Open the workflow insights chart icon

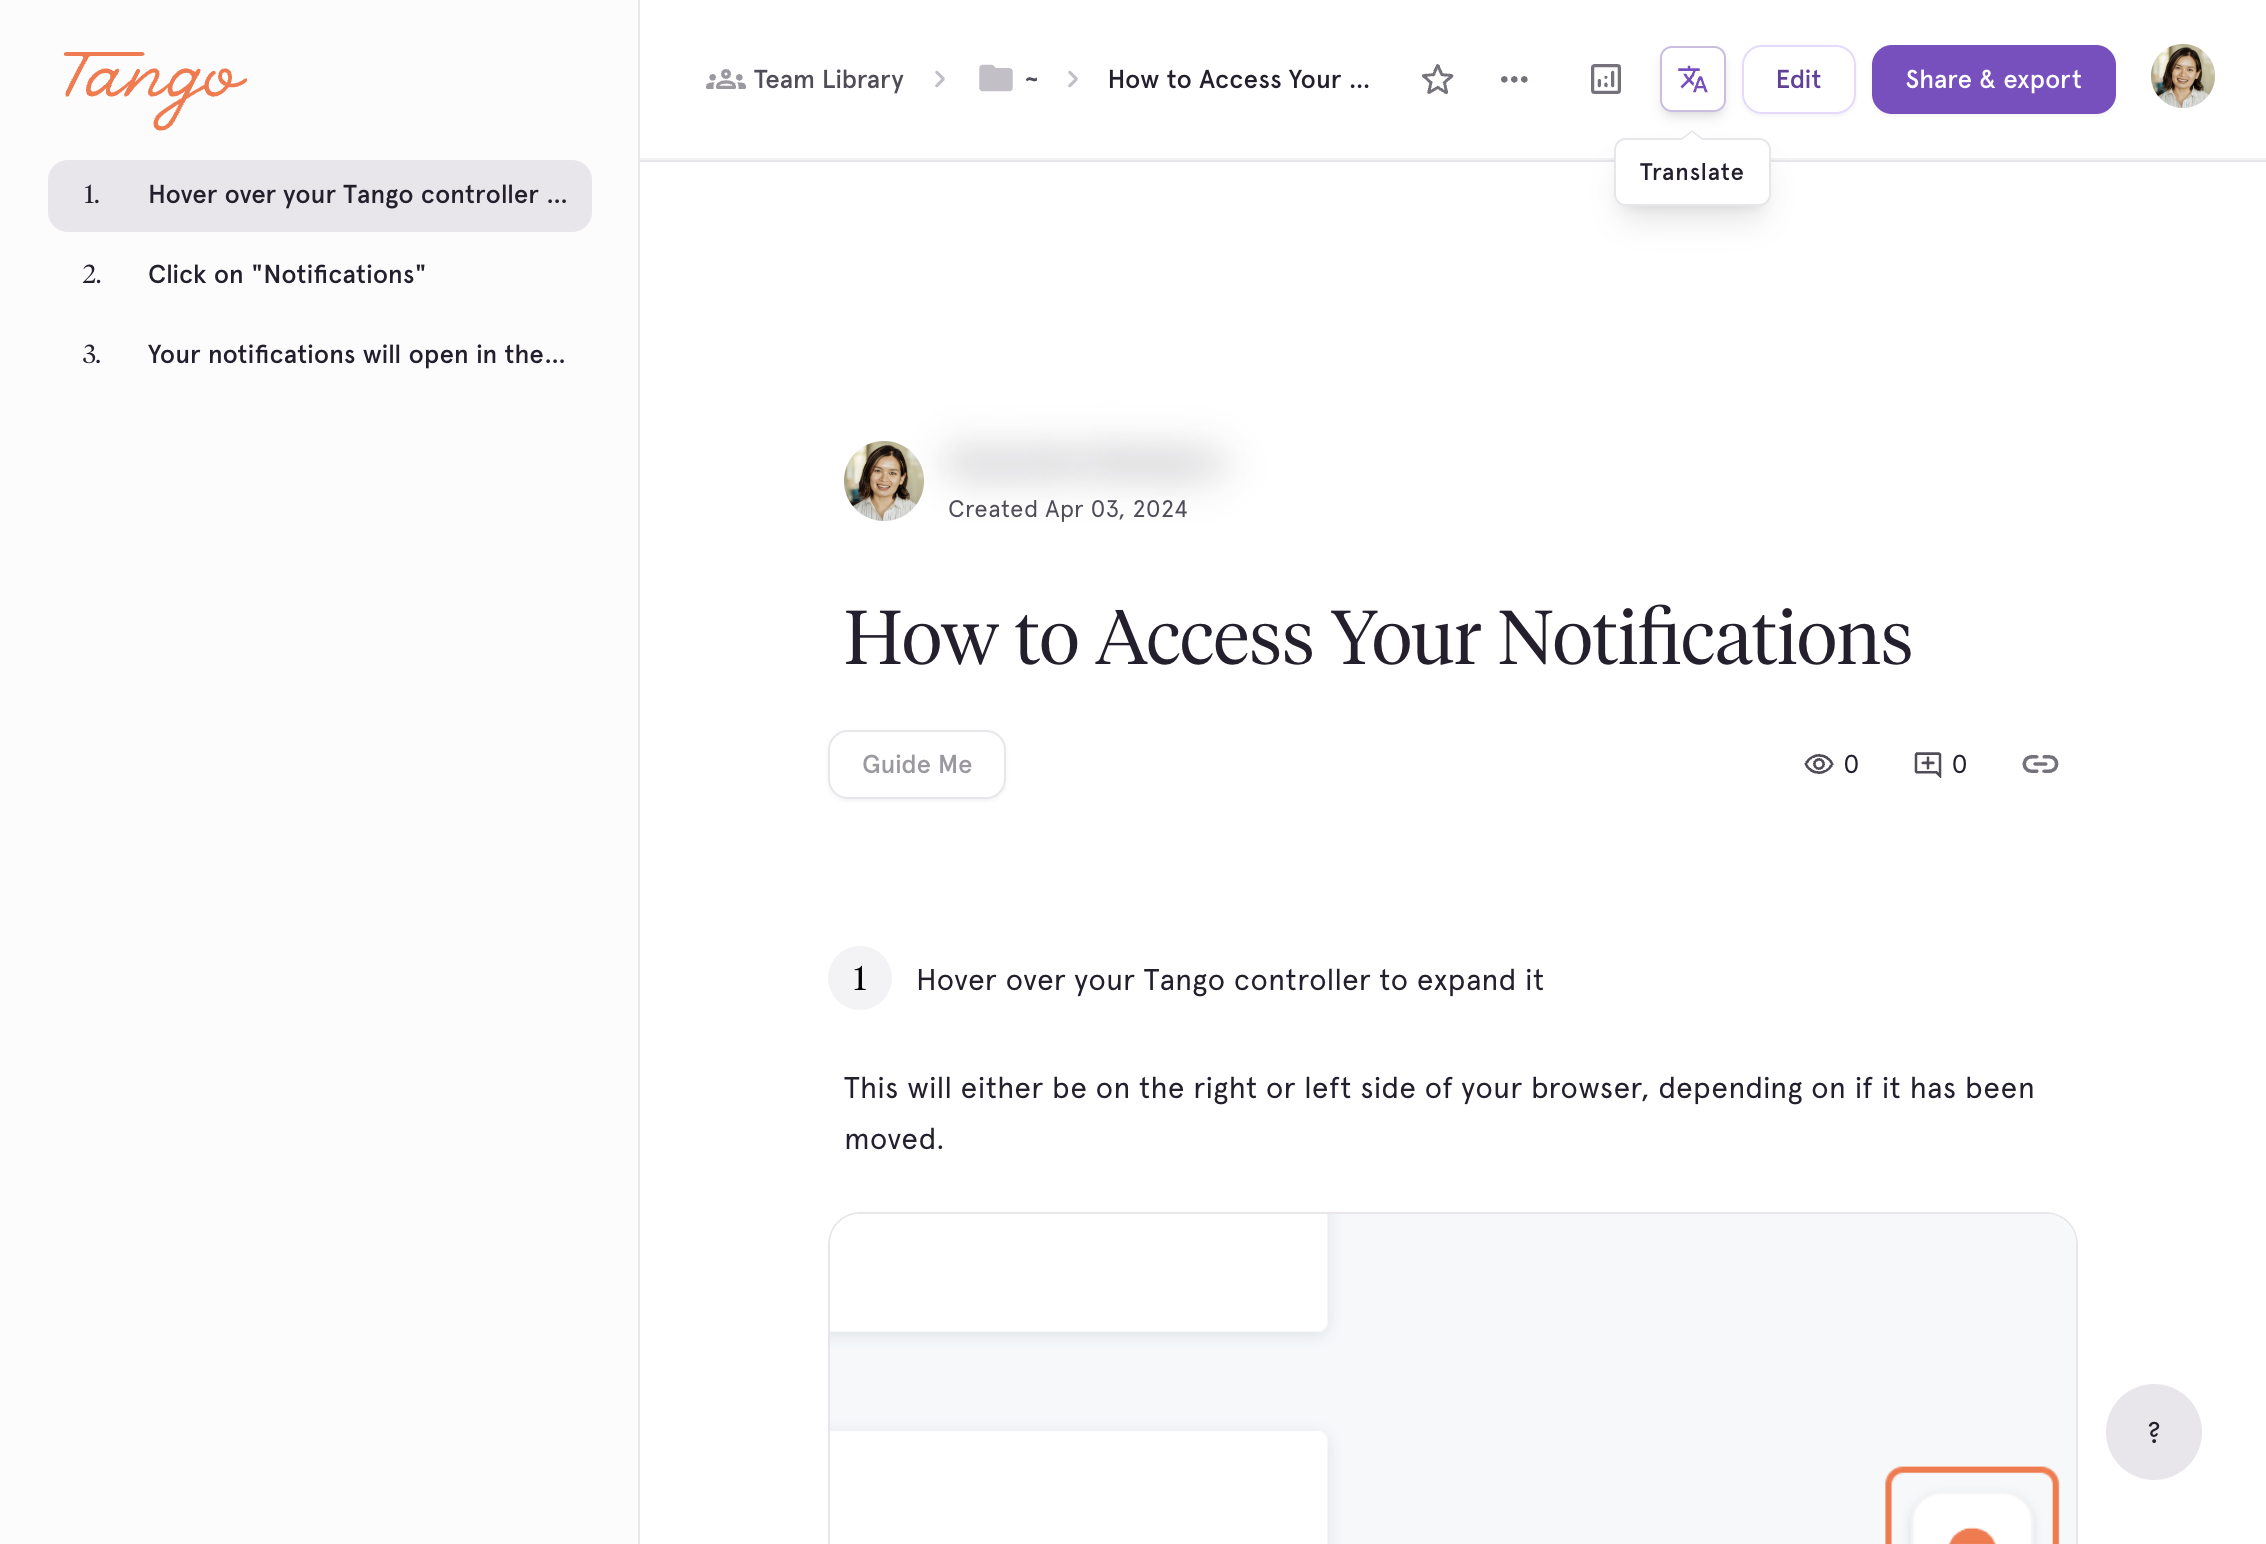click(x=1605, y=79)
